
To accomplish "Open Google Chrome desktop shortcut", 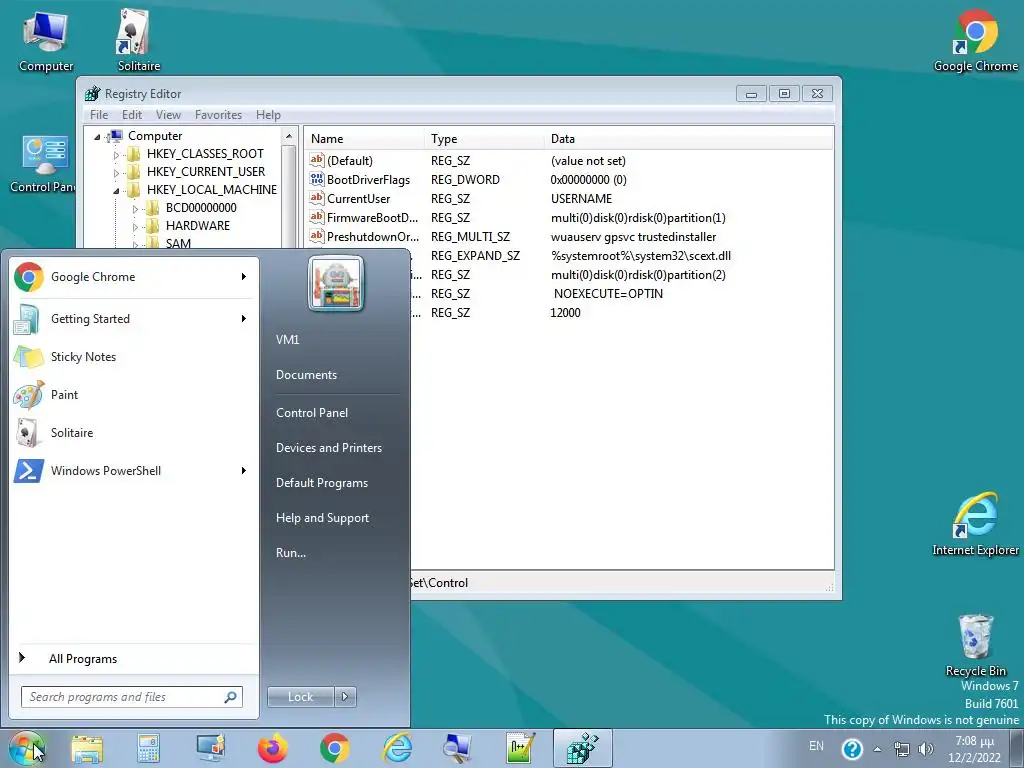I will [975, 42].
